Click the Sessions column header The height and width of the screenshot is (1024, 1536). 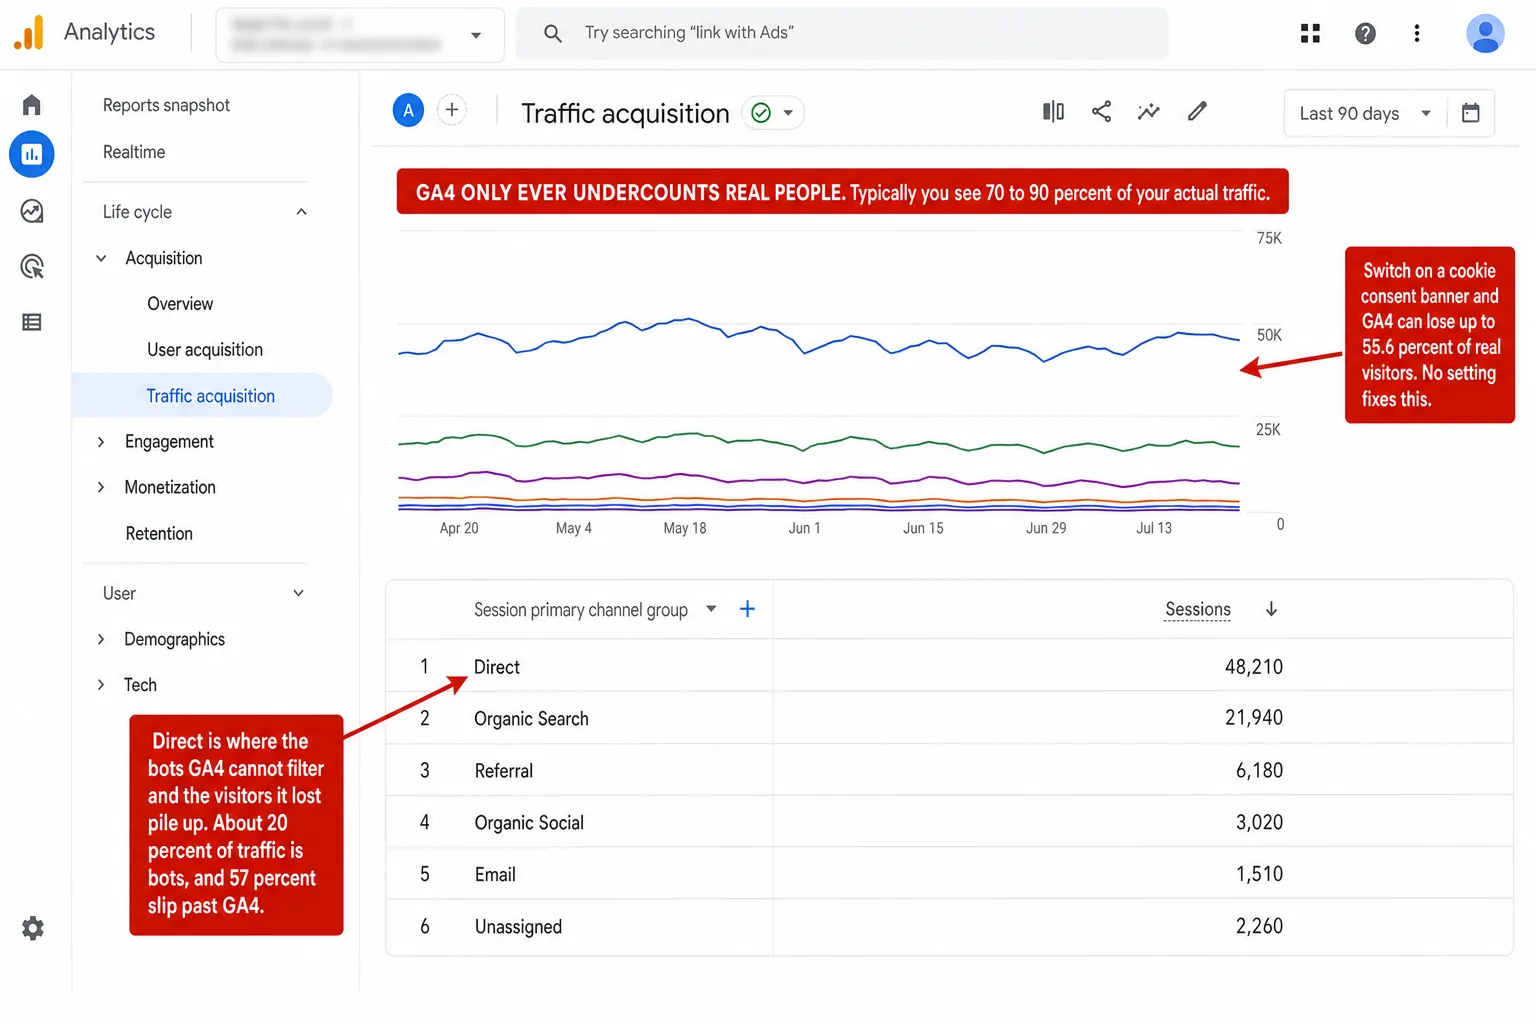pos(1198,609)
